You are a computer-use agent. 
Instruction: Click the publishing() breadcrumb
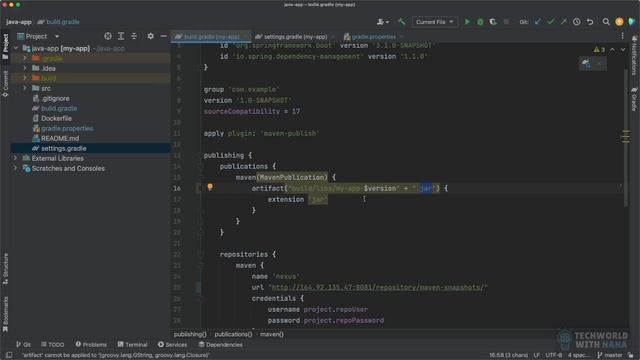(190, 334)
